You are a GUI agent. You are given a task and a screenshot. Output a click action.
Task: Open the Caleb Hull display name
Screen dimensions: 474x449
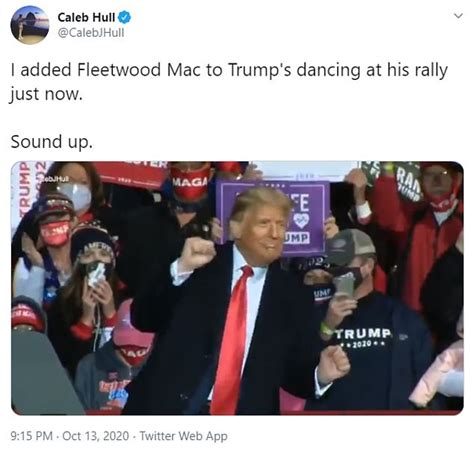86,17
